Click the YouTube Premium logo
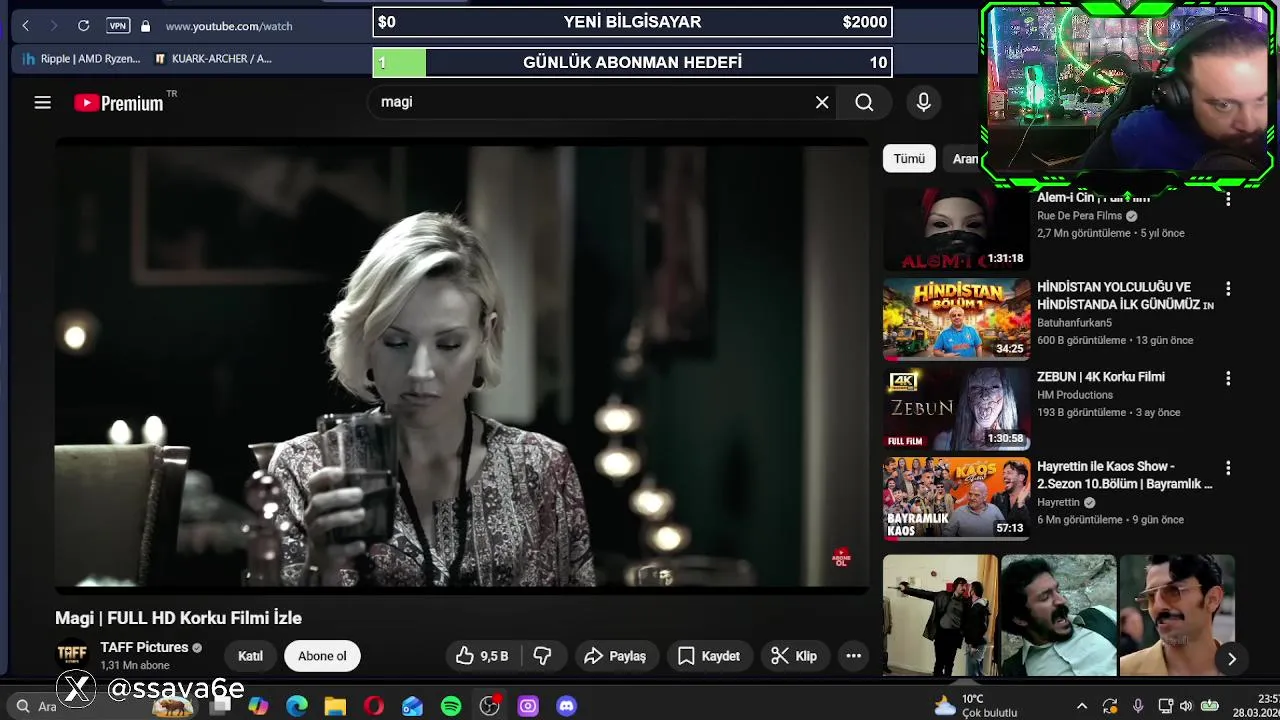This screenshot has width=1280, height=720. click(x=118, y=103)
